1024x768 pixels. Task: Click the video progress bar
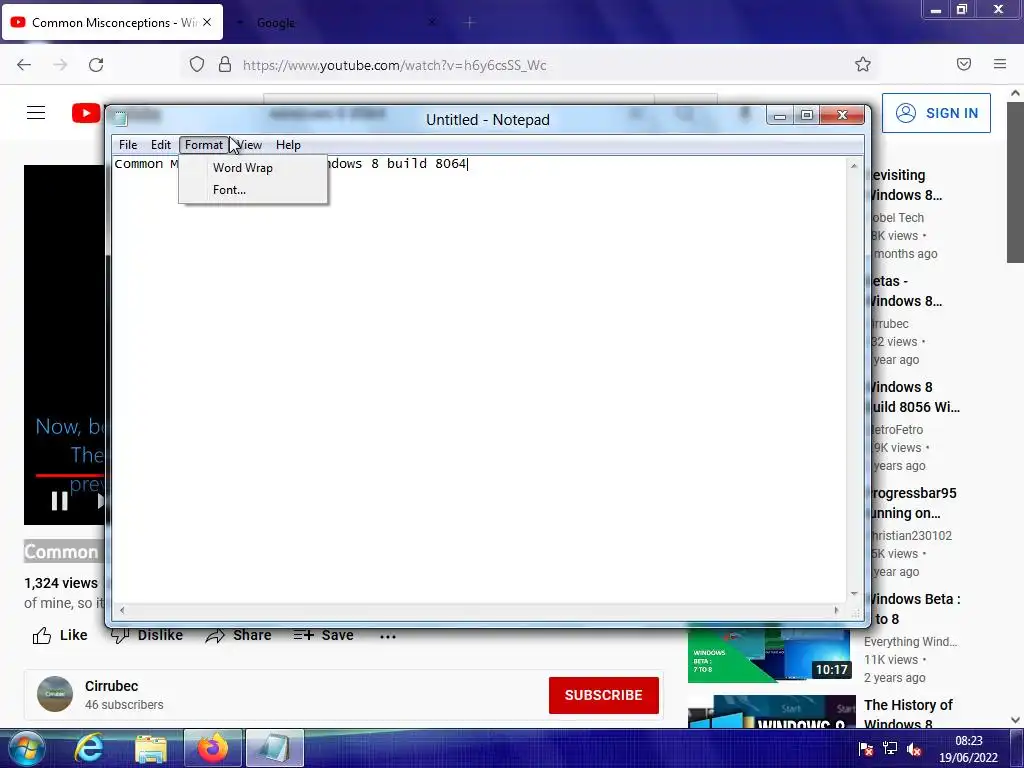69,475
